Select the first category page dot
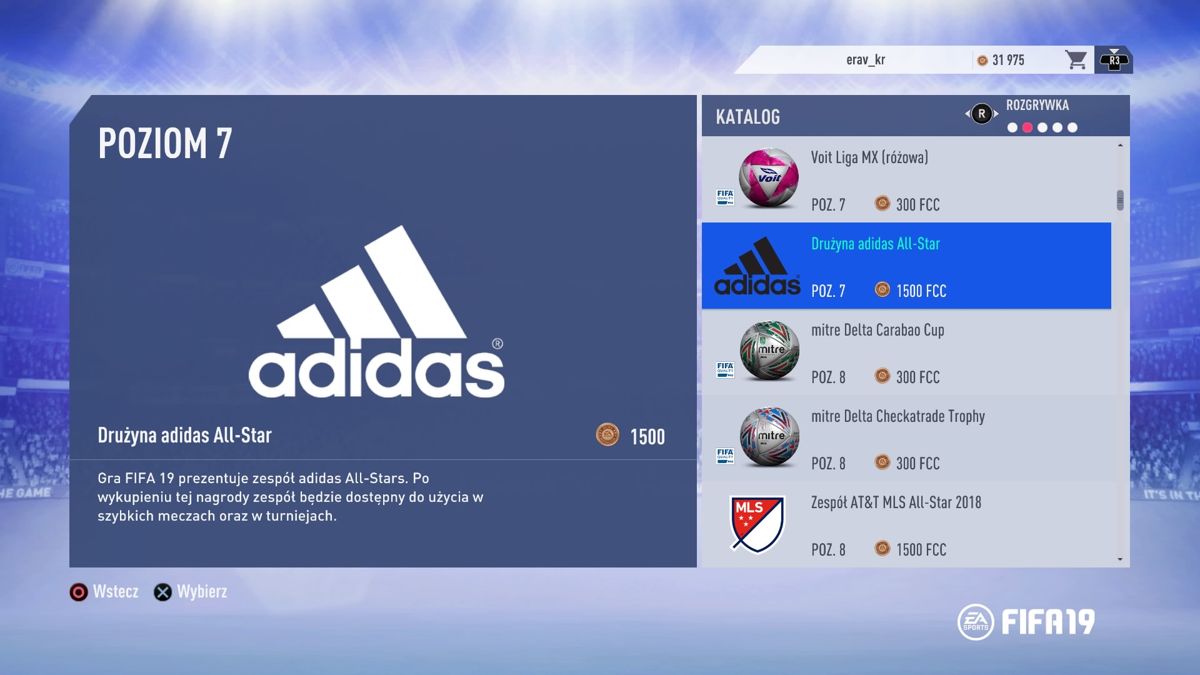The width and height of the screenshot is (1200, 675). (1012, 128)
